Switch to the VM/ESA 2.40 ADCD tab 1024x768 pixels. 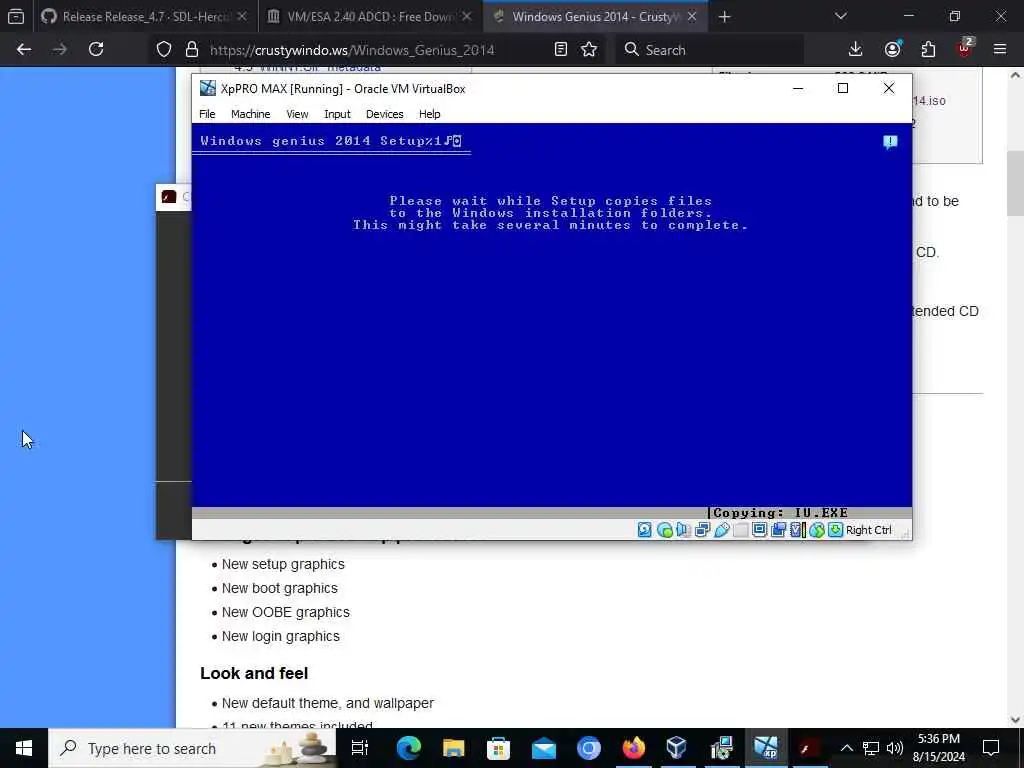[370, 17]
